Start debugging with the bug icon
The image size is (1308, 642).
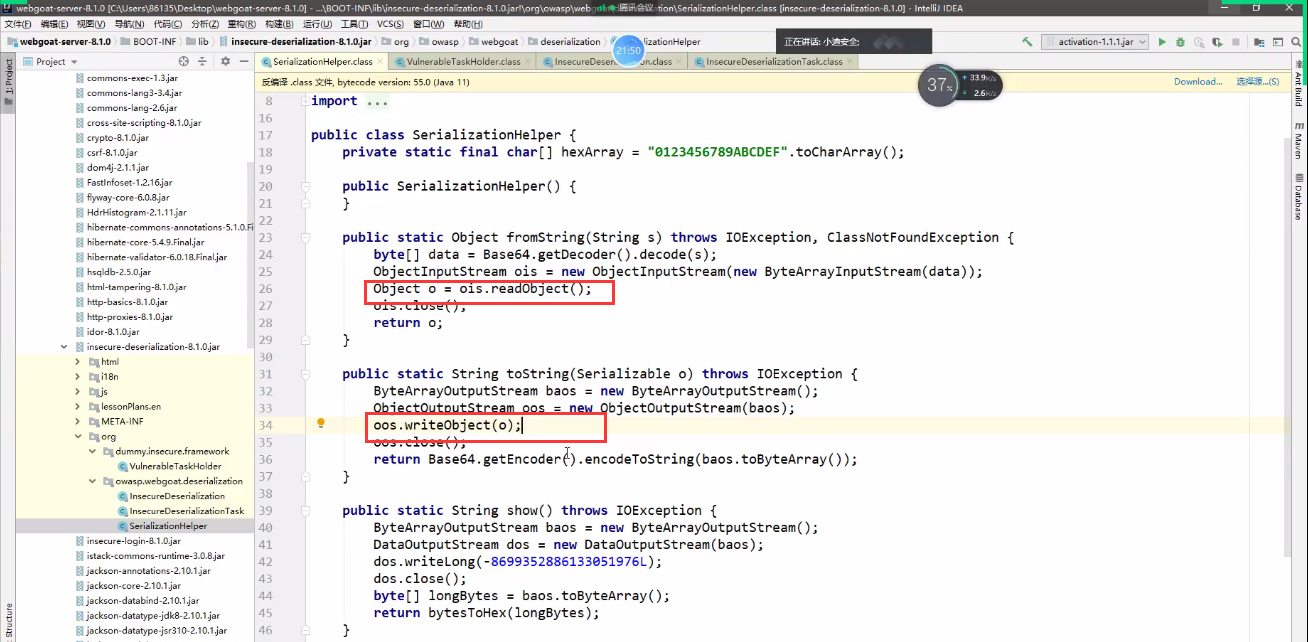point(1180,42)
